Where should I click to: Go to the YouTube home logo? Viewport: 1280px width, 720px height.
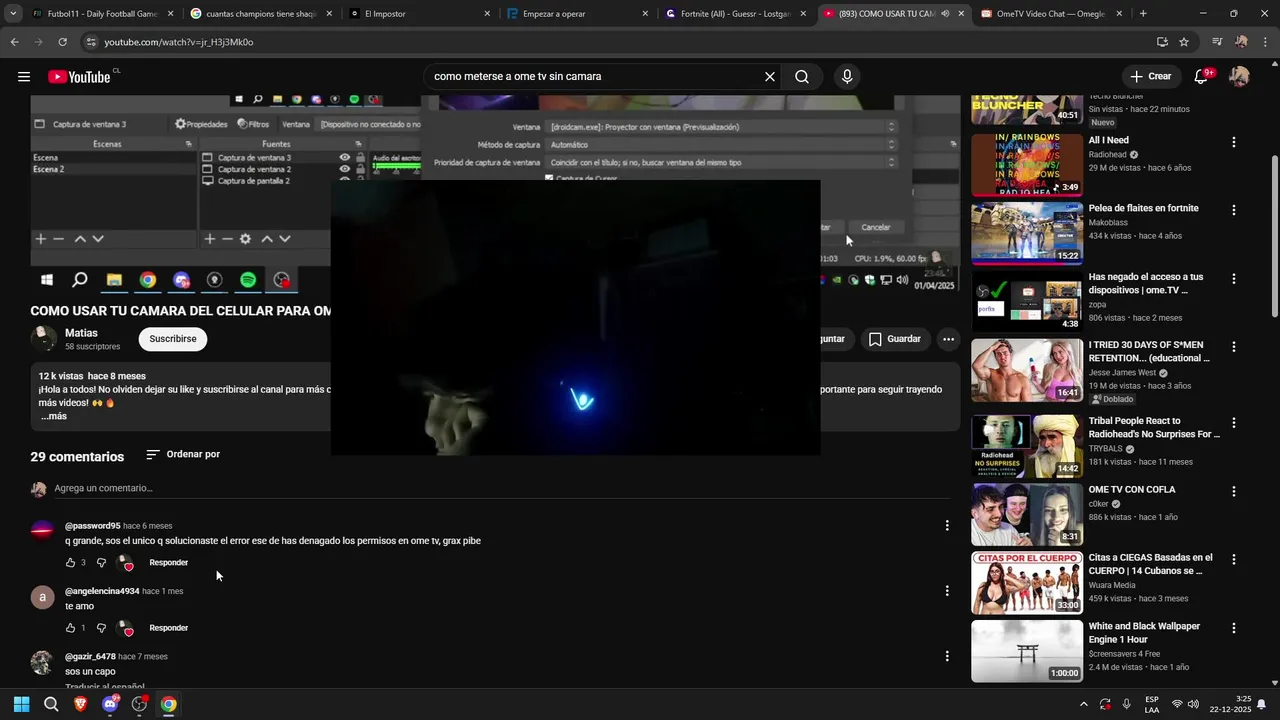tap(80, 77)
